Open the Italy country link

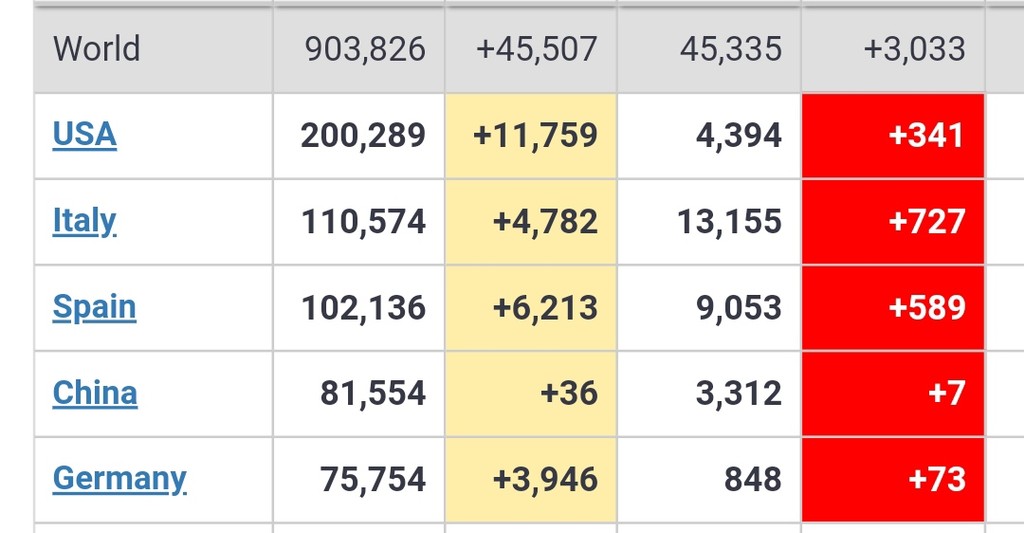pyautogui.click(x=84, y=220)
